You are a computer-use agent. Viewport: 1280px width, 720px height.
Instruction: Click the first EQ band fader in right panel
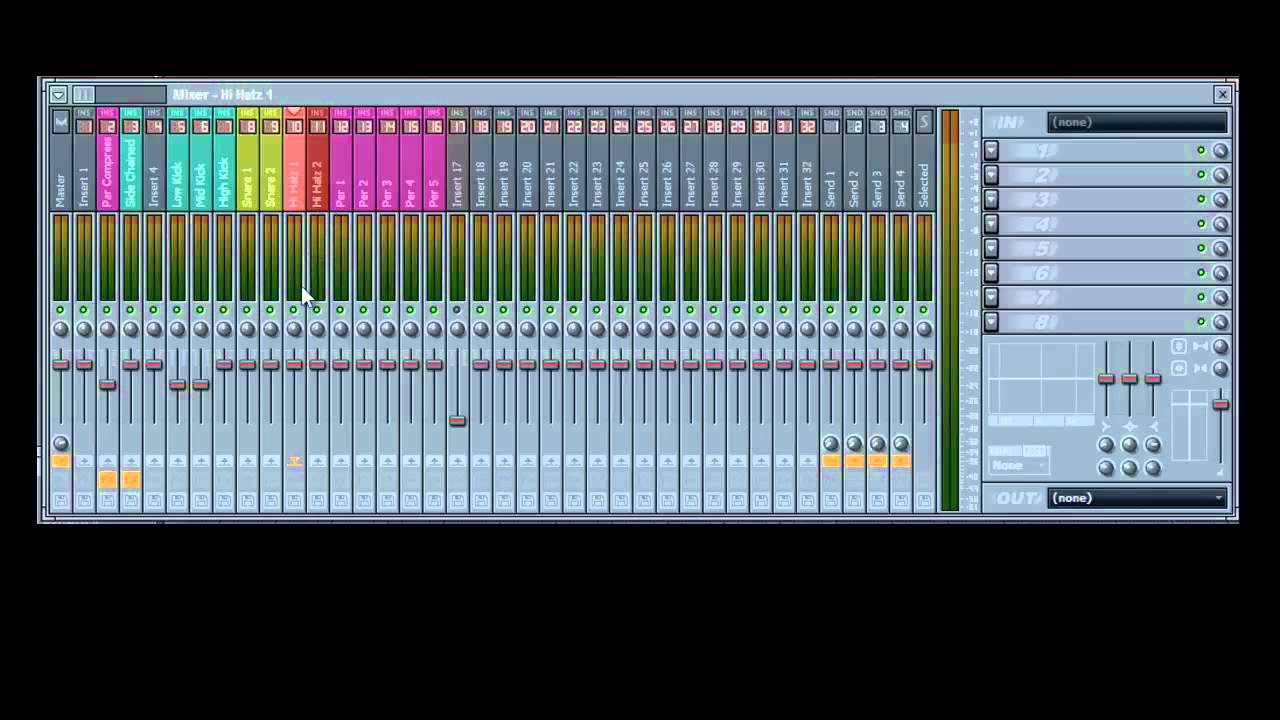(x=1106, y=378)
